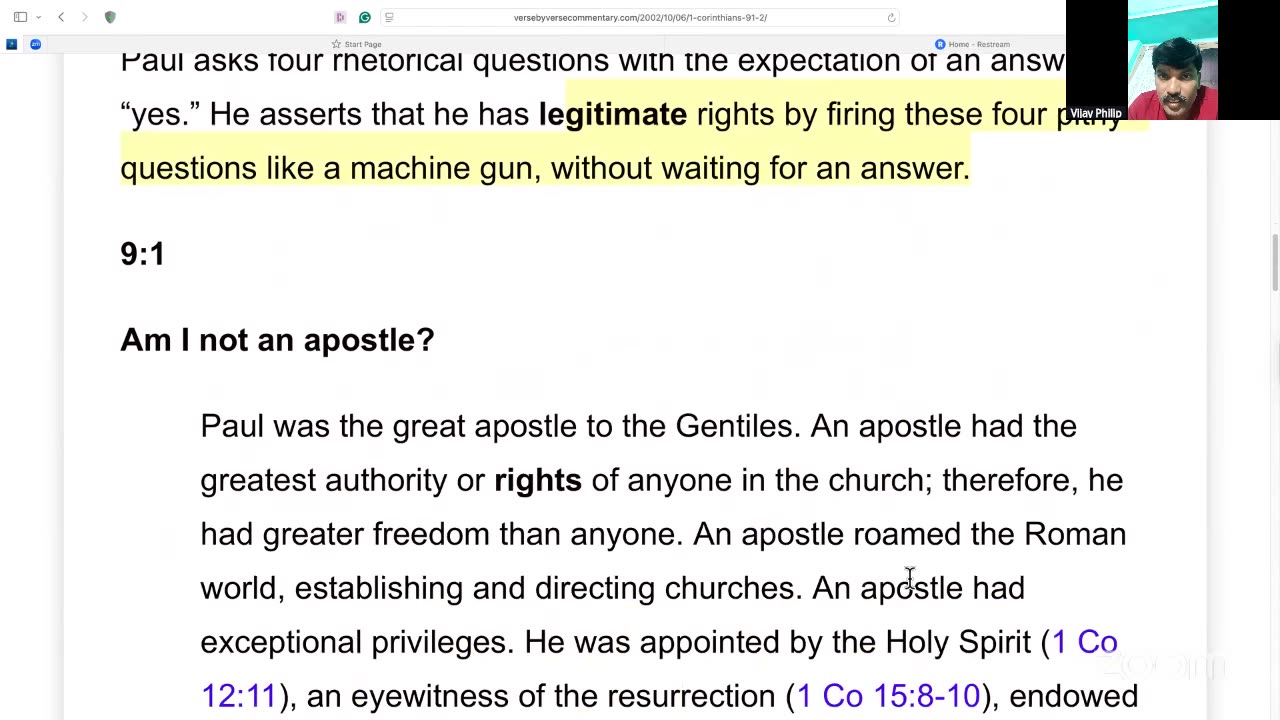Open the privacy shield report
The height and width of the screenshot is (720, 1280).
click(110, 17)
